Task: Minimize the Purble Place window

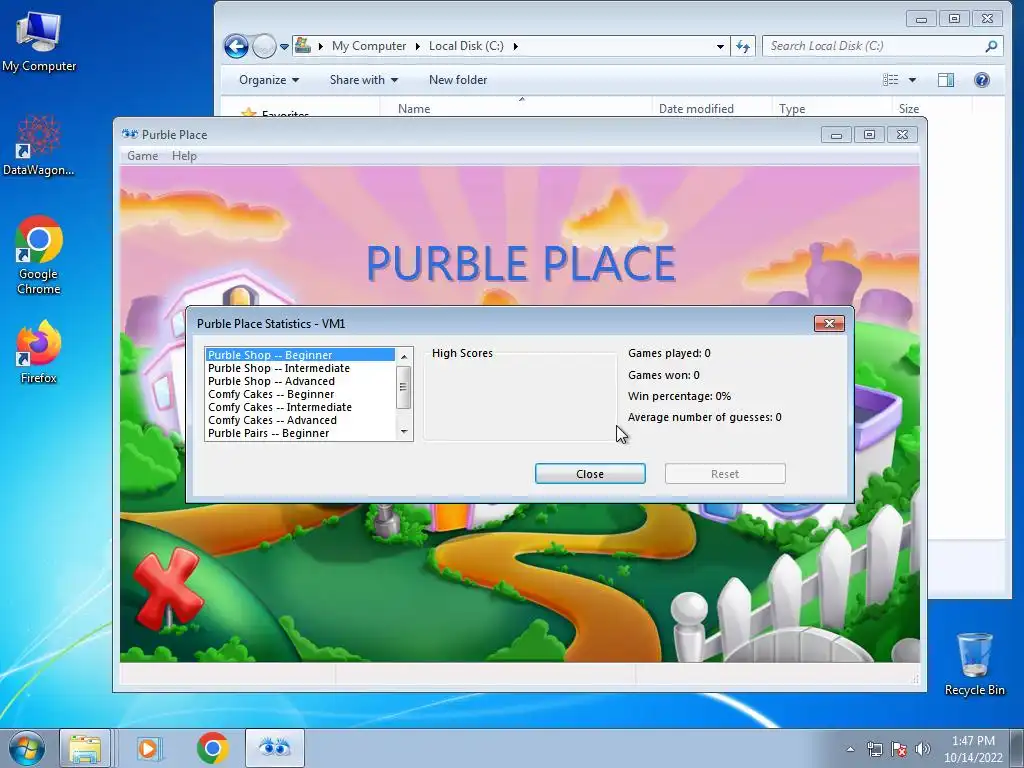Action: click(836, 135)
